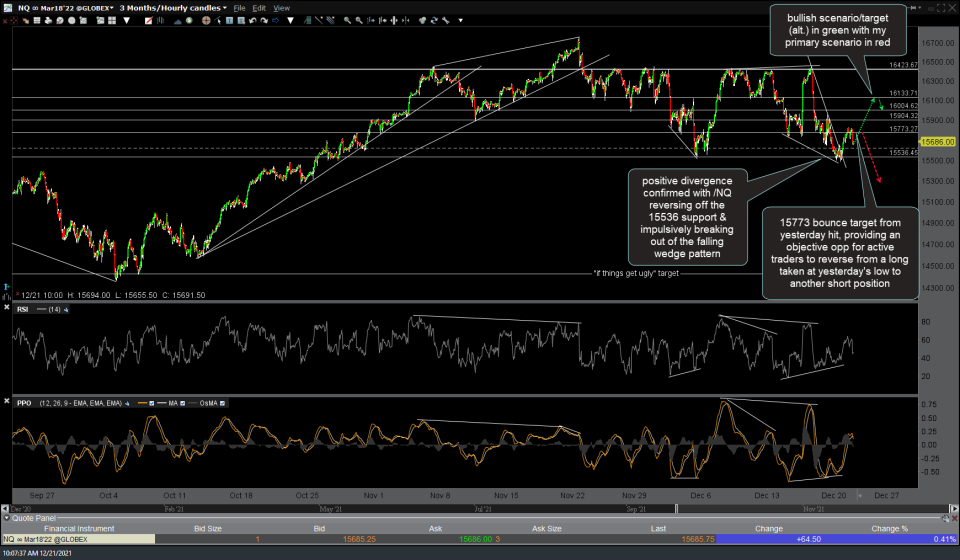Click the timeline scroll left arrow
Image resolution: width=960 pixels, height=560 pixels.
click(x=5, y=509)
